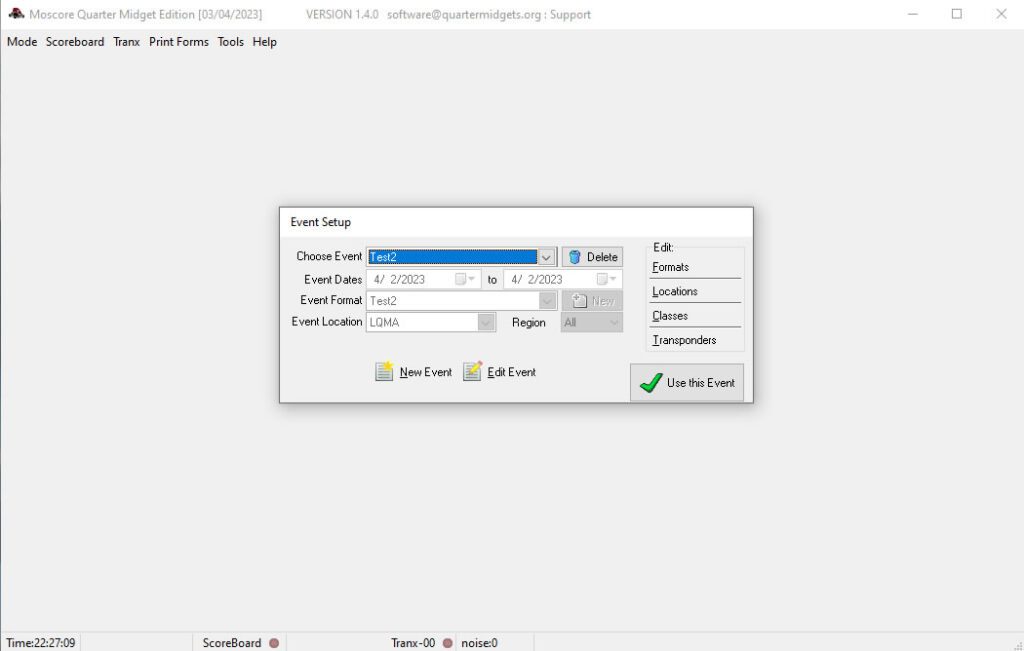Image resolution: width=1024 pixels, height=651 pixels.
Task: Open the end Event Dates calendar picker
Action: 607,280
